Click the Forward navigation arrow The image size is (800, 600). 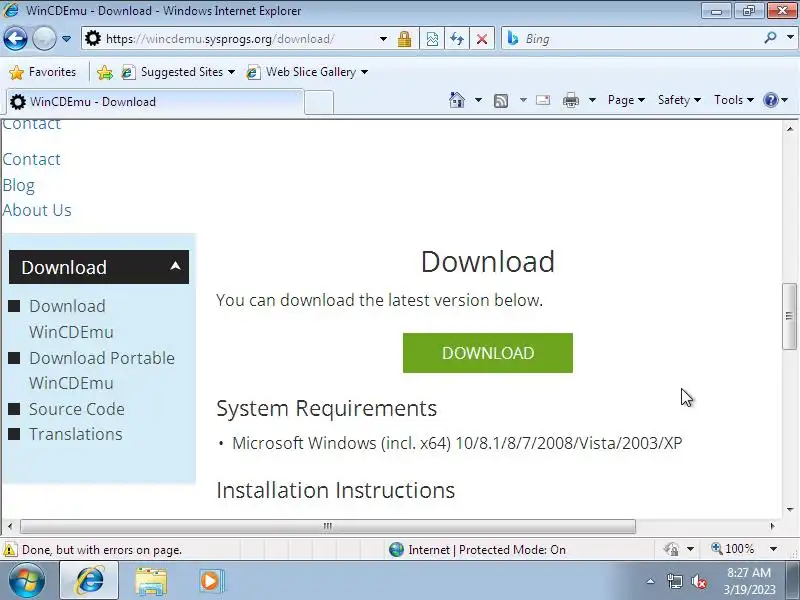click(44, 38)
